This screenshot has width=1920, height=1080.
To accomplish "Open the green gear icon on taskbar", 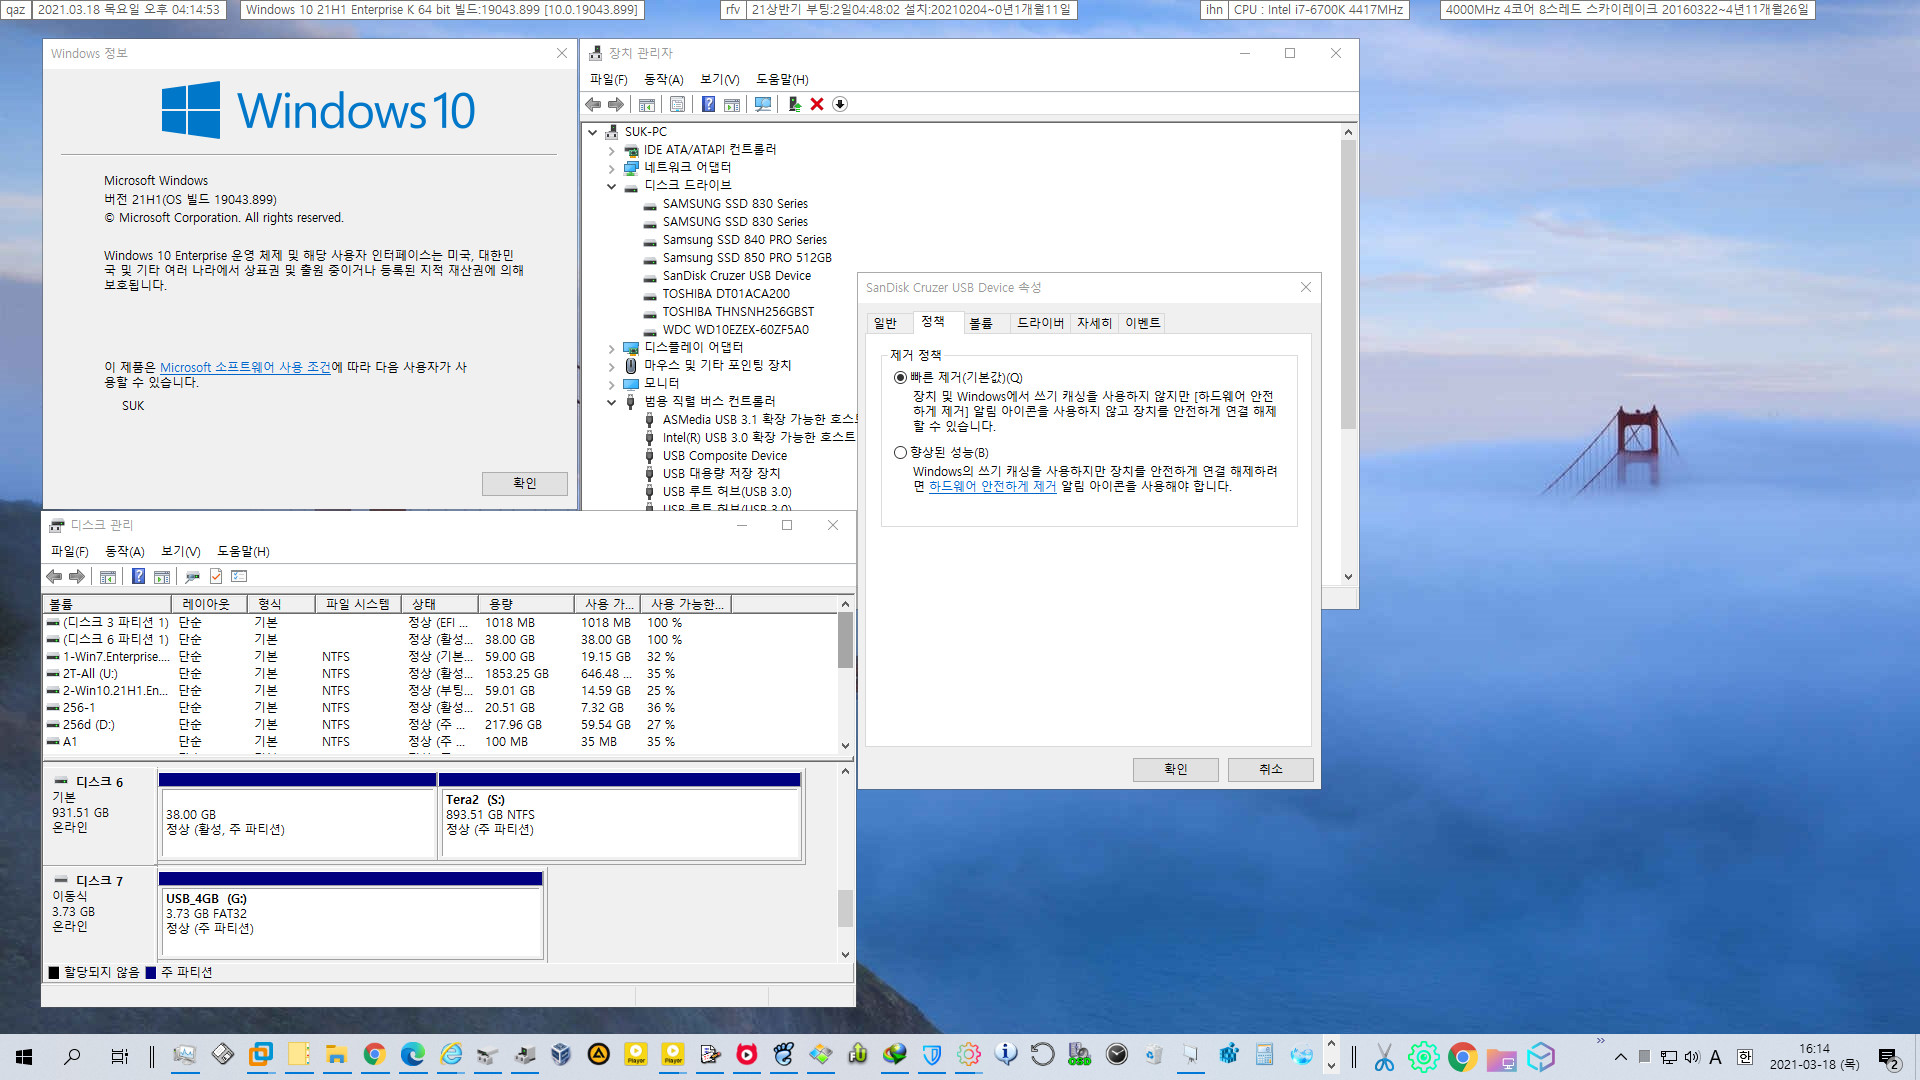I will pos(1423,1057).
